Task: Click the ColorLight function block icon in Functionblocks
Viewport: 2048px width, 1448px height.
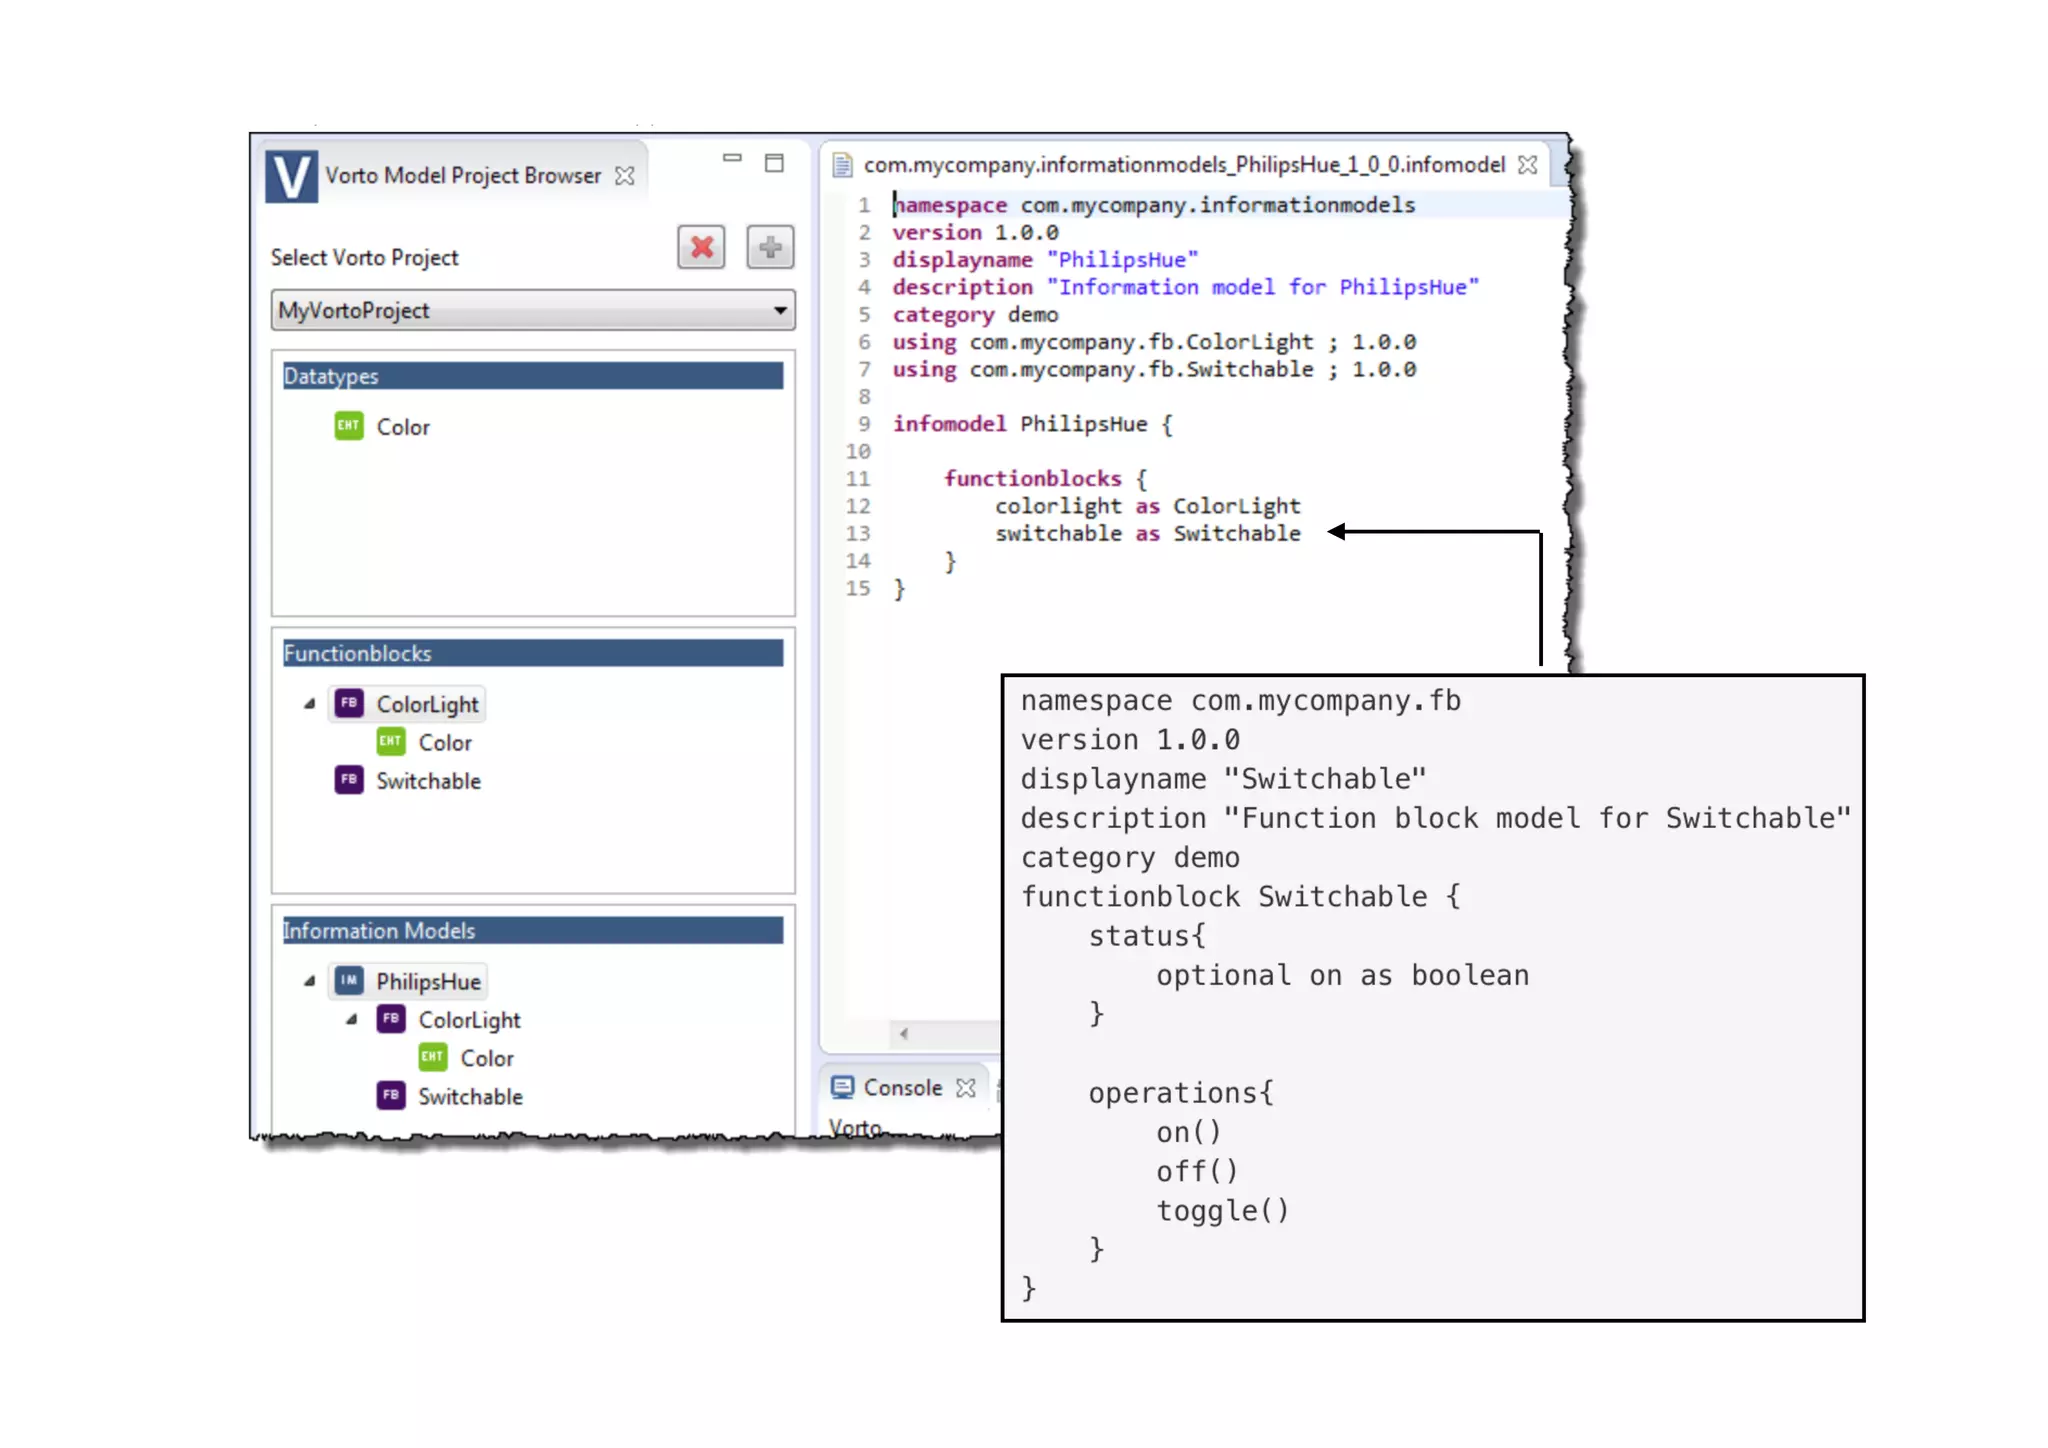Action: [x=349, y=704]
